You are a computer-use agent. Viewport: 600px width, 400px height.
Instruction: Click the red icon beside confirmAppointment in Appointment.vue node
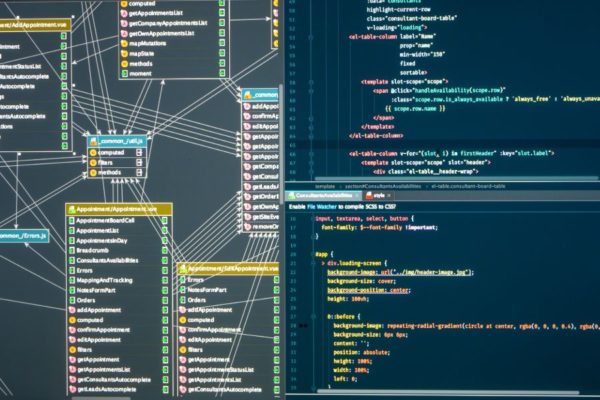(72, 330)
